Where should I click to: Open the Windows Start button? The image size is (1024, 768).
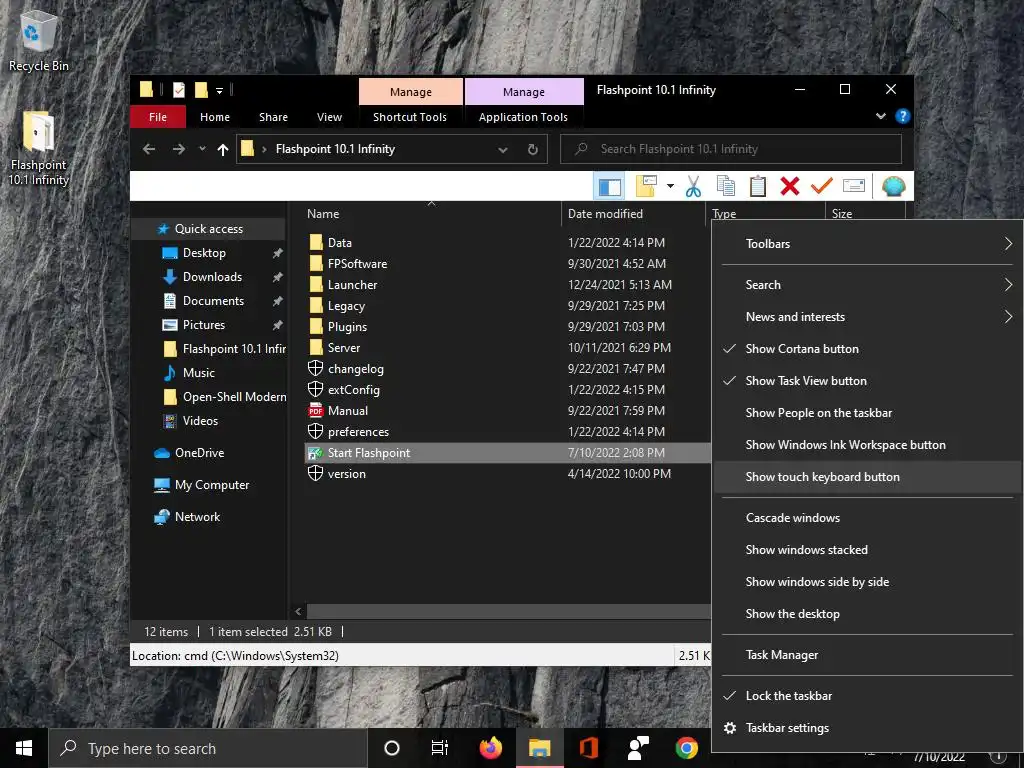pyautogui.click(x=24, y=748)
